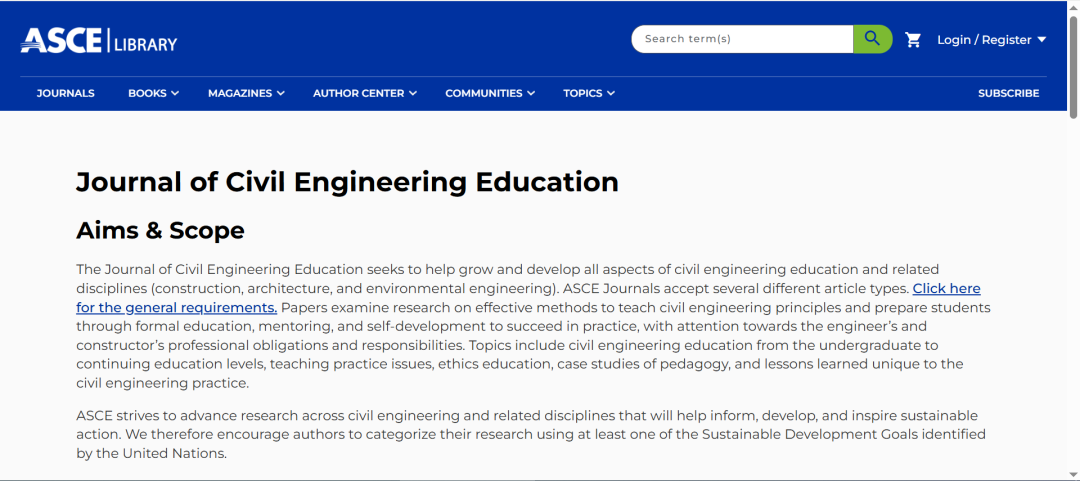Expand the Books menu chevron
This screenshot has height=481, width=1080.
coord(175,94)
